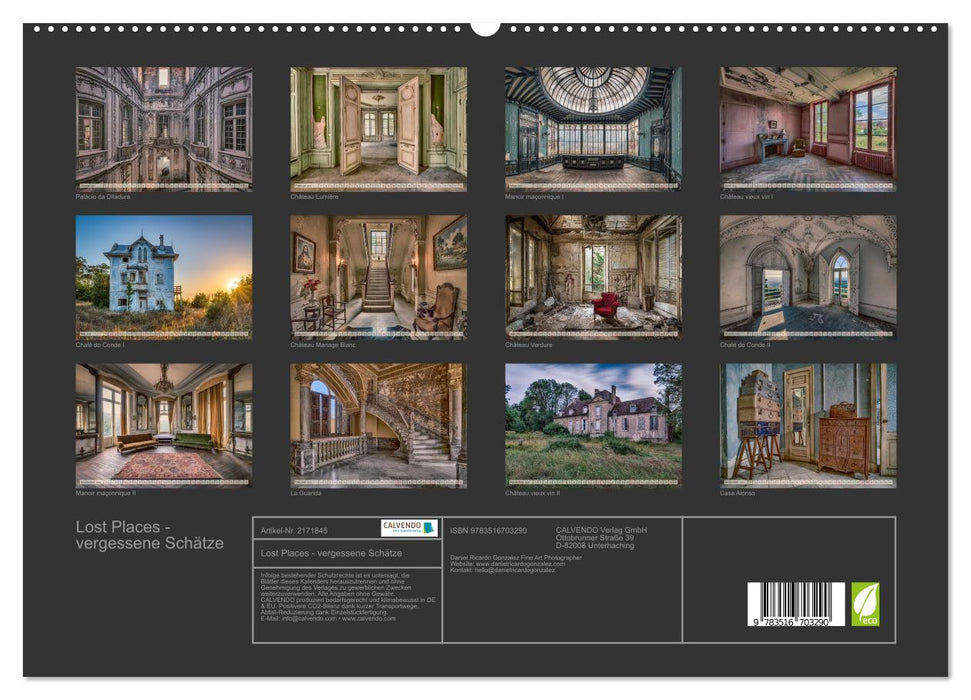Click the La Guarida spiral staircase image

tap(375, 425)
